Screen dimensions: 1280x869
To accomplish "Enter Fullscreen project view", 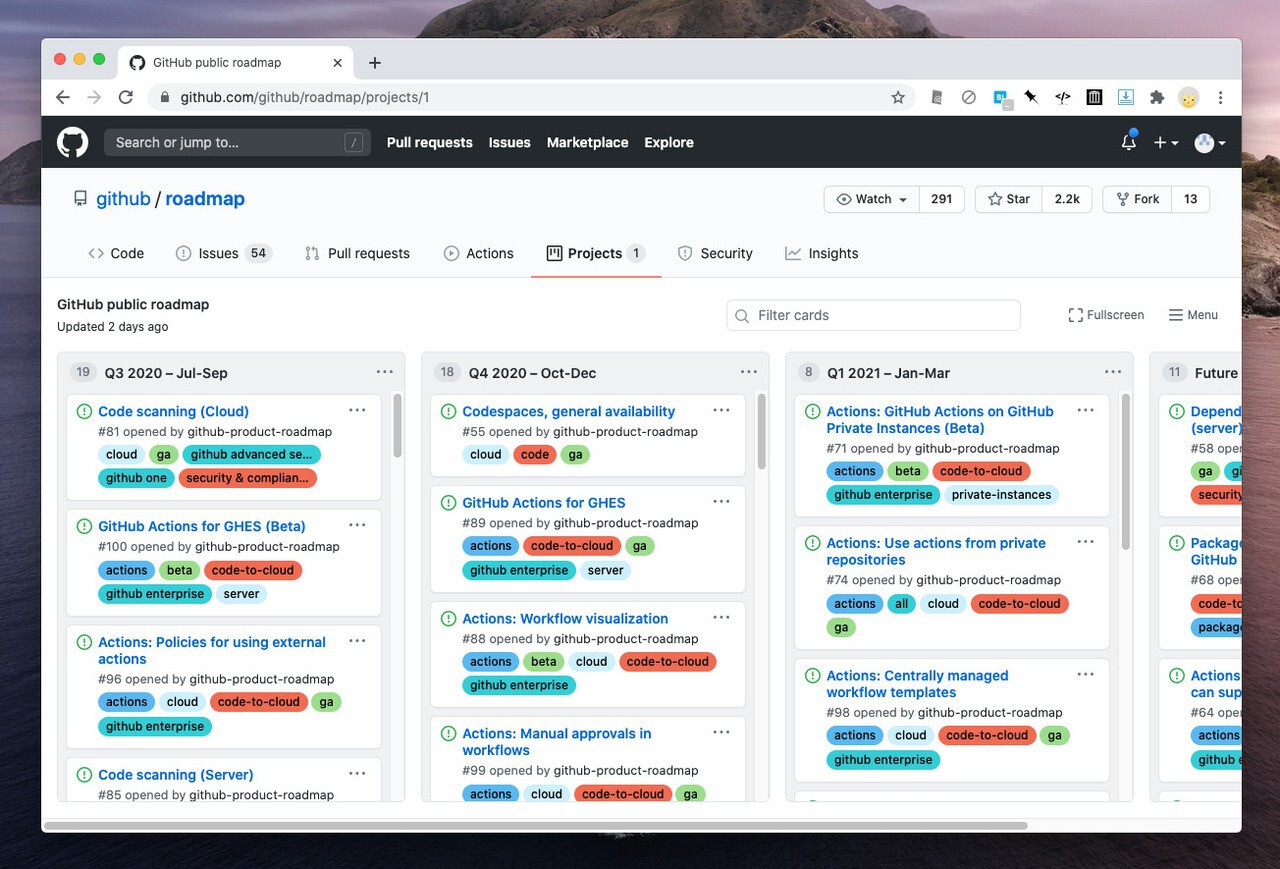I will click(x=1106, y=315).
